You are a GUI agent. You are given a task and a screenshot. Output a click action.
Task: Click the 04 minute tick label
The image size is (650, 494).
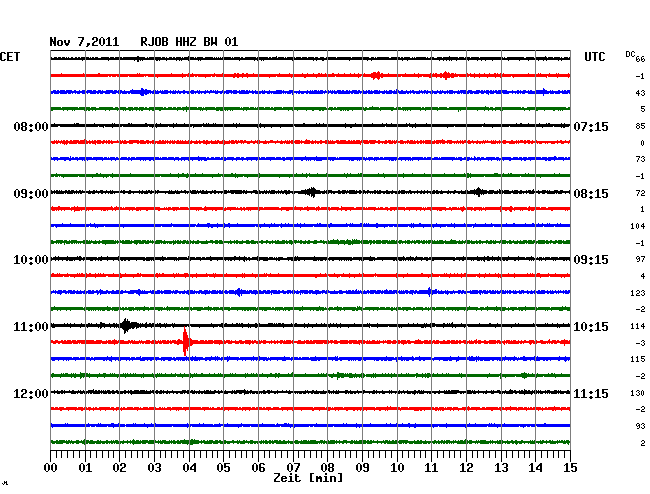189,468
